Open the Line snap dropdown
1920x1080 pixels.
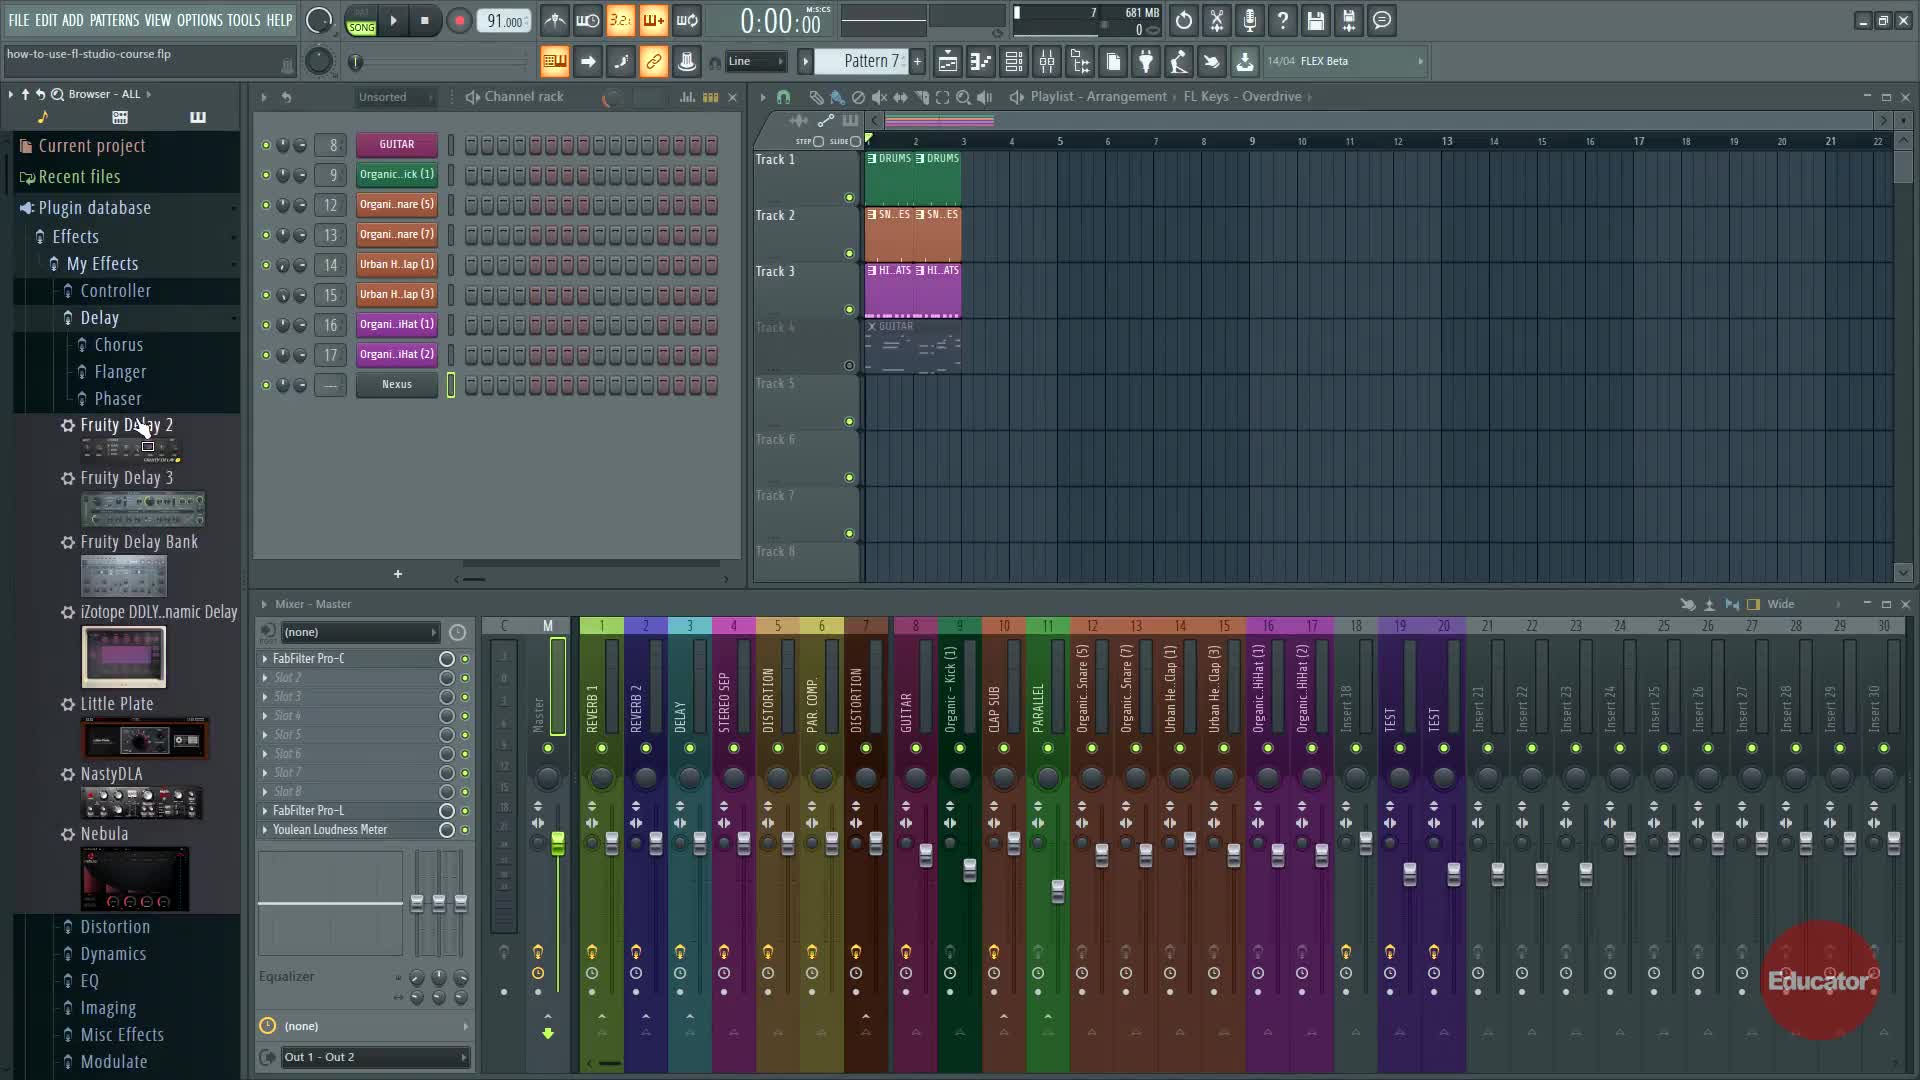757,62
